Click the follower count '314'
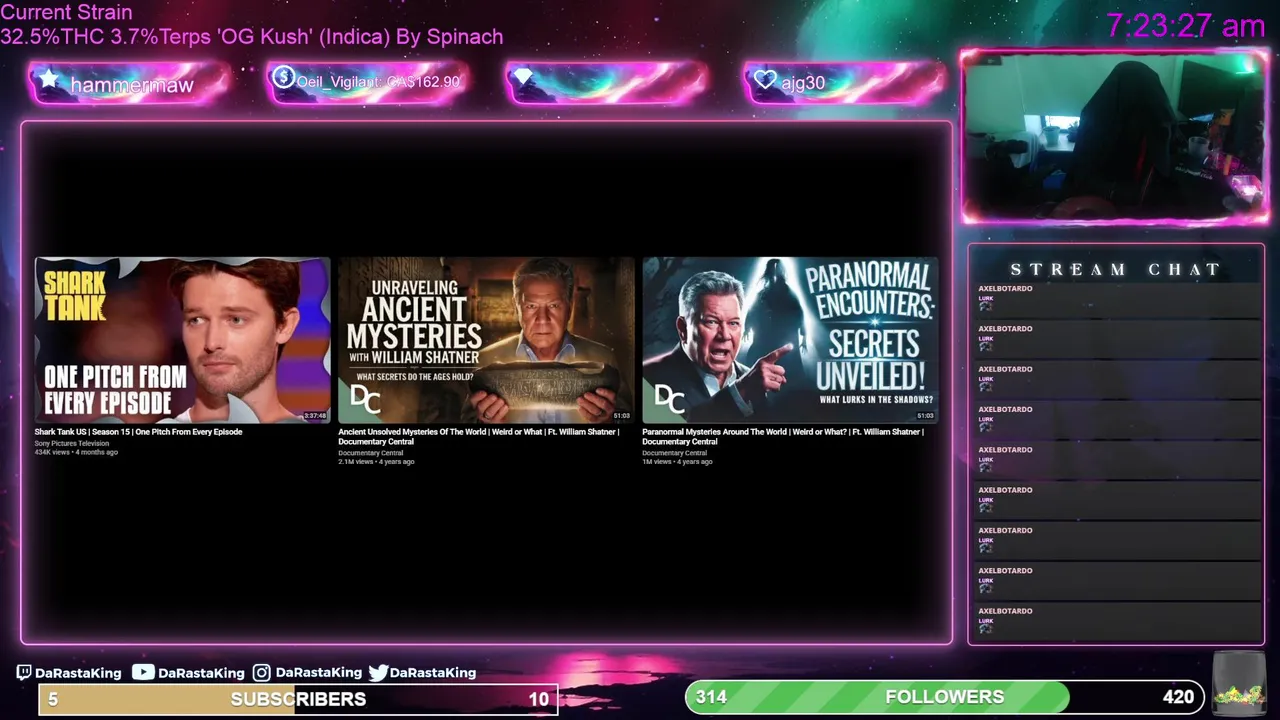Viewport: 1280px width, 720px height. point(711,697)
